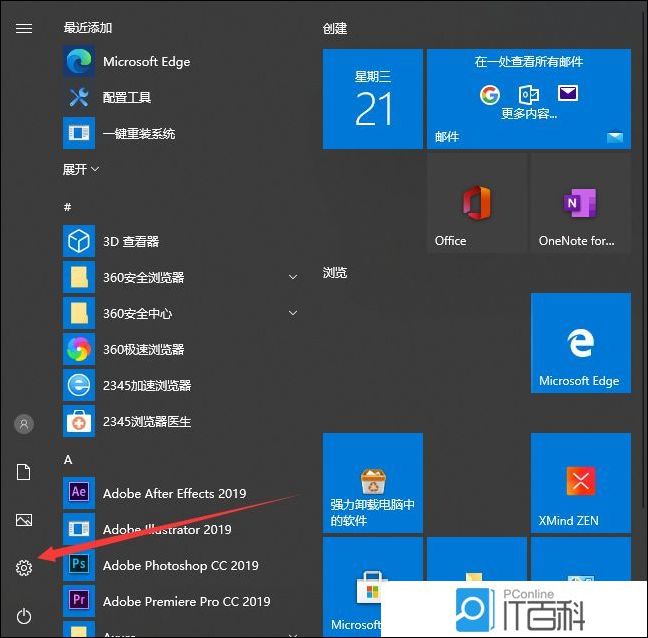648x638 pixels.
Task: Open 3D 查看器 app
Action: tap(180, 241)
